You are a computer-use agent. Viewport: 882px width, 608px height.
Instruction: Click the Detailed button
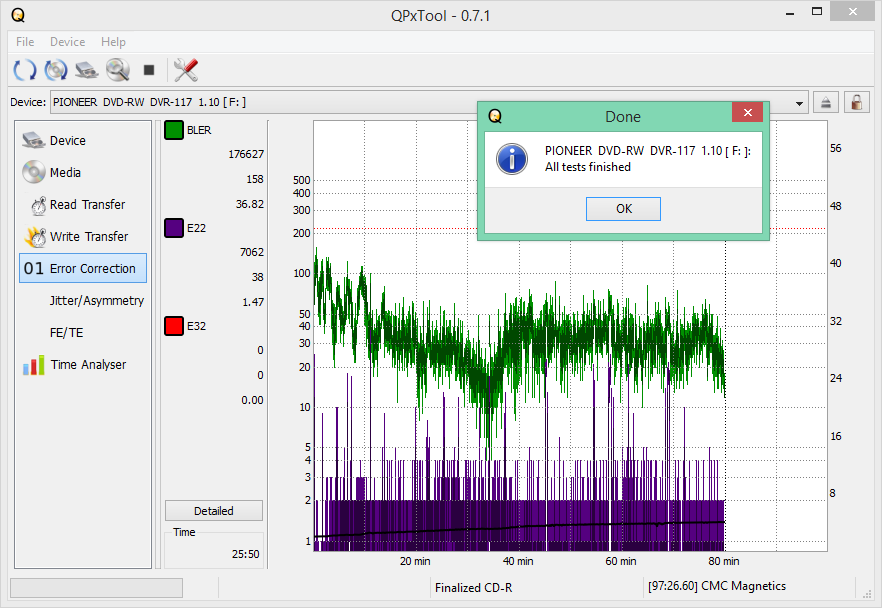(x=214, y=511)
